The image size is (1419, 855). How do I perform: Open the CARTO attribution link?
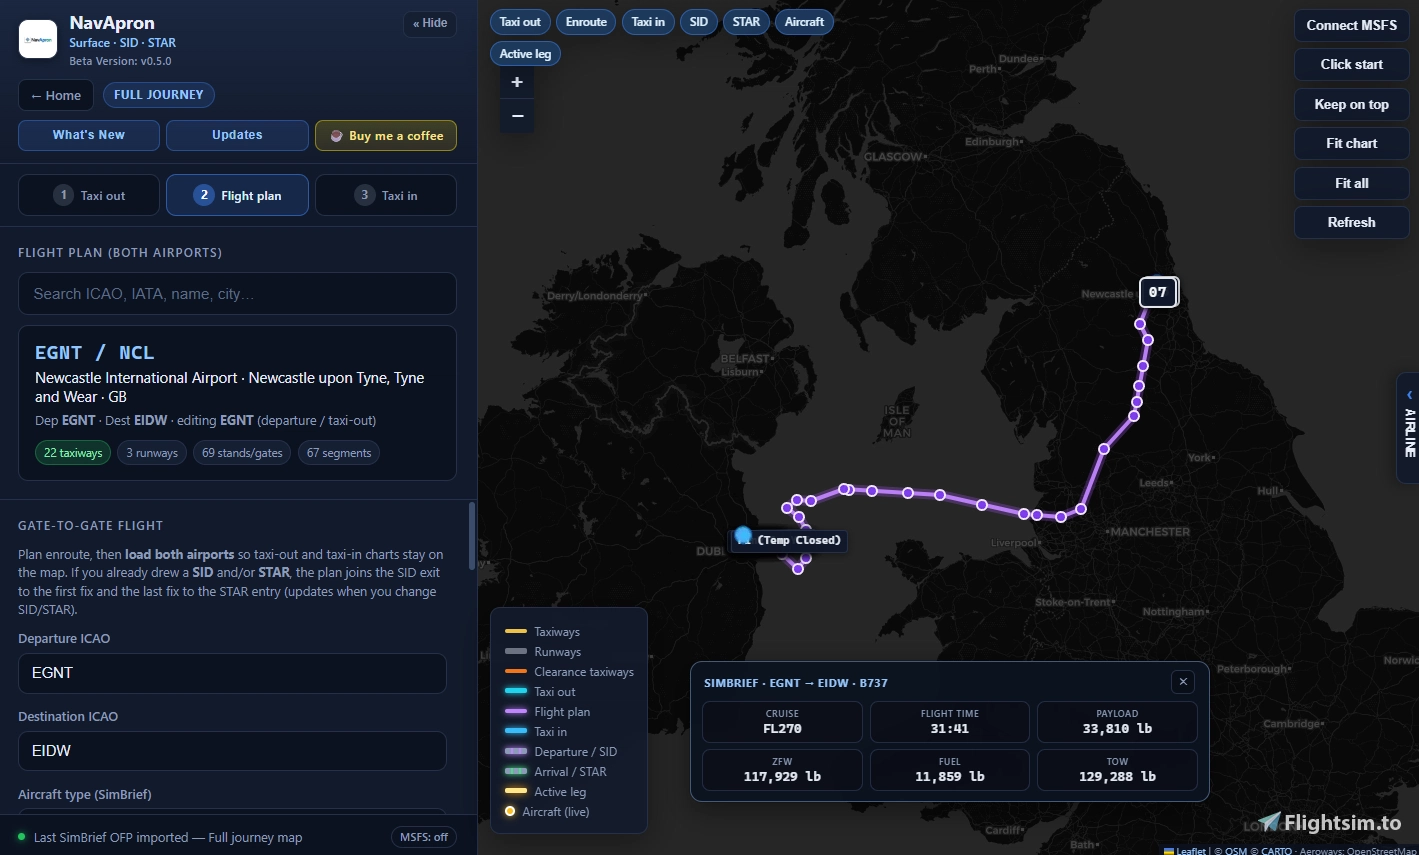(x=1277, y=851)
